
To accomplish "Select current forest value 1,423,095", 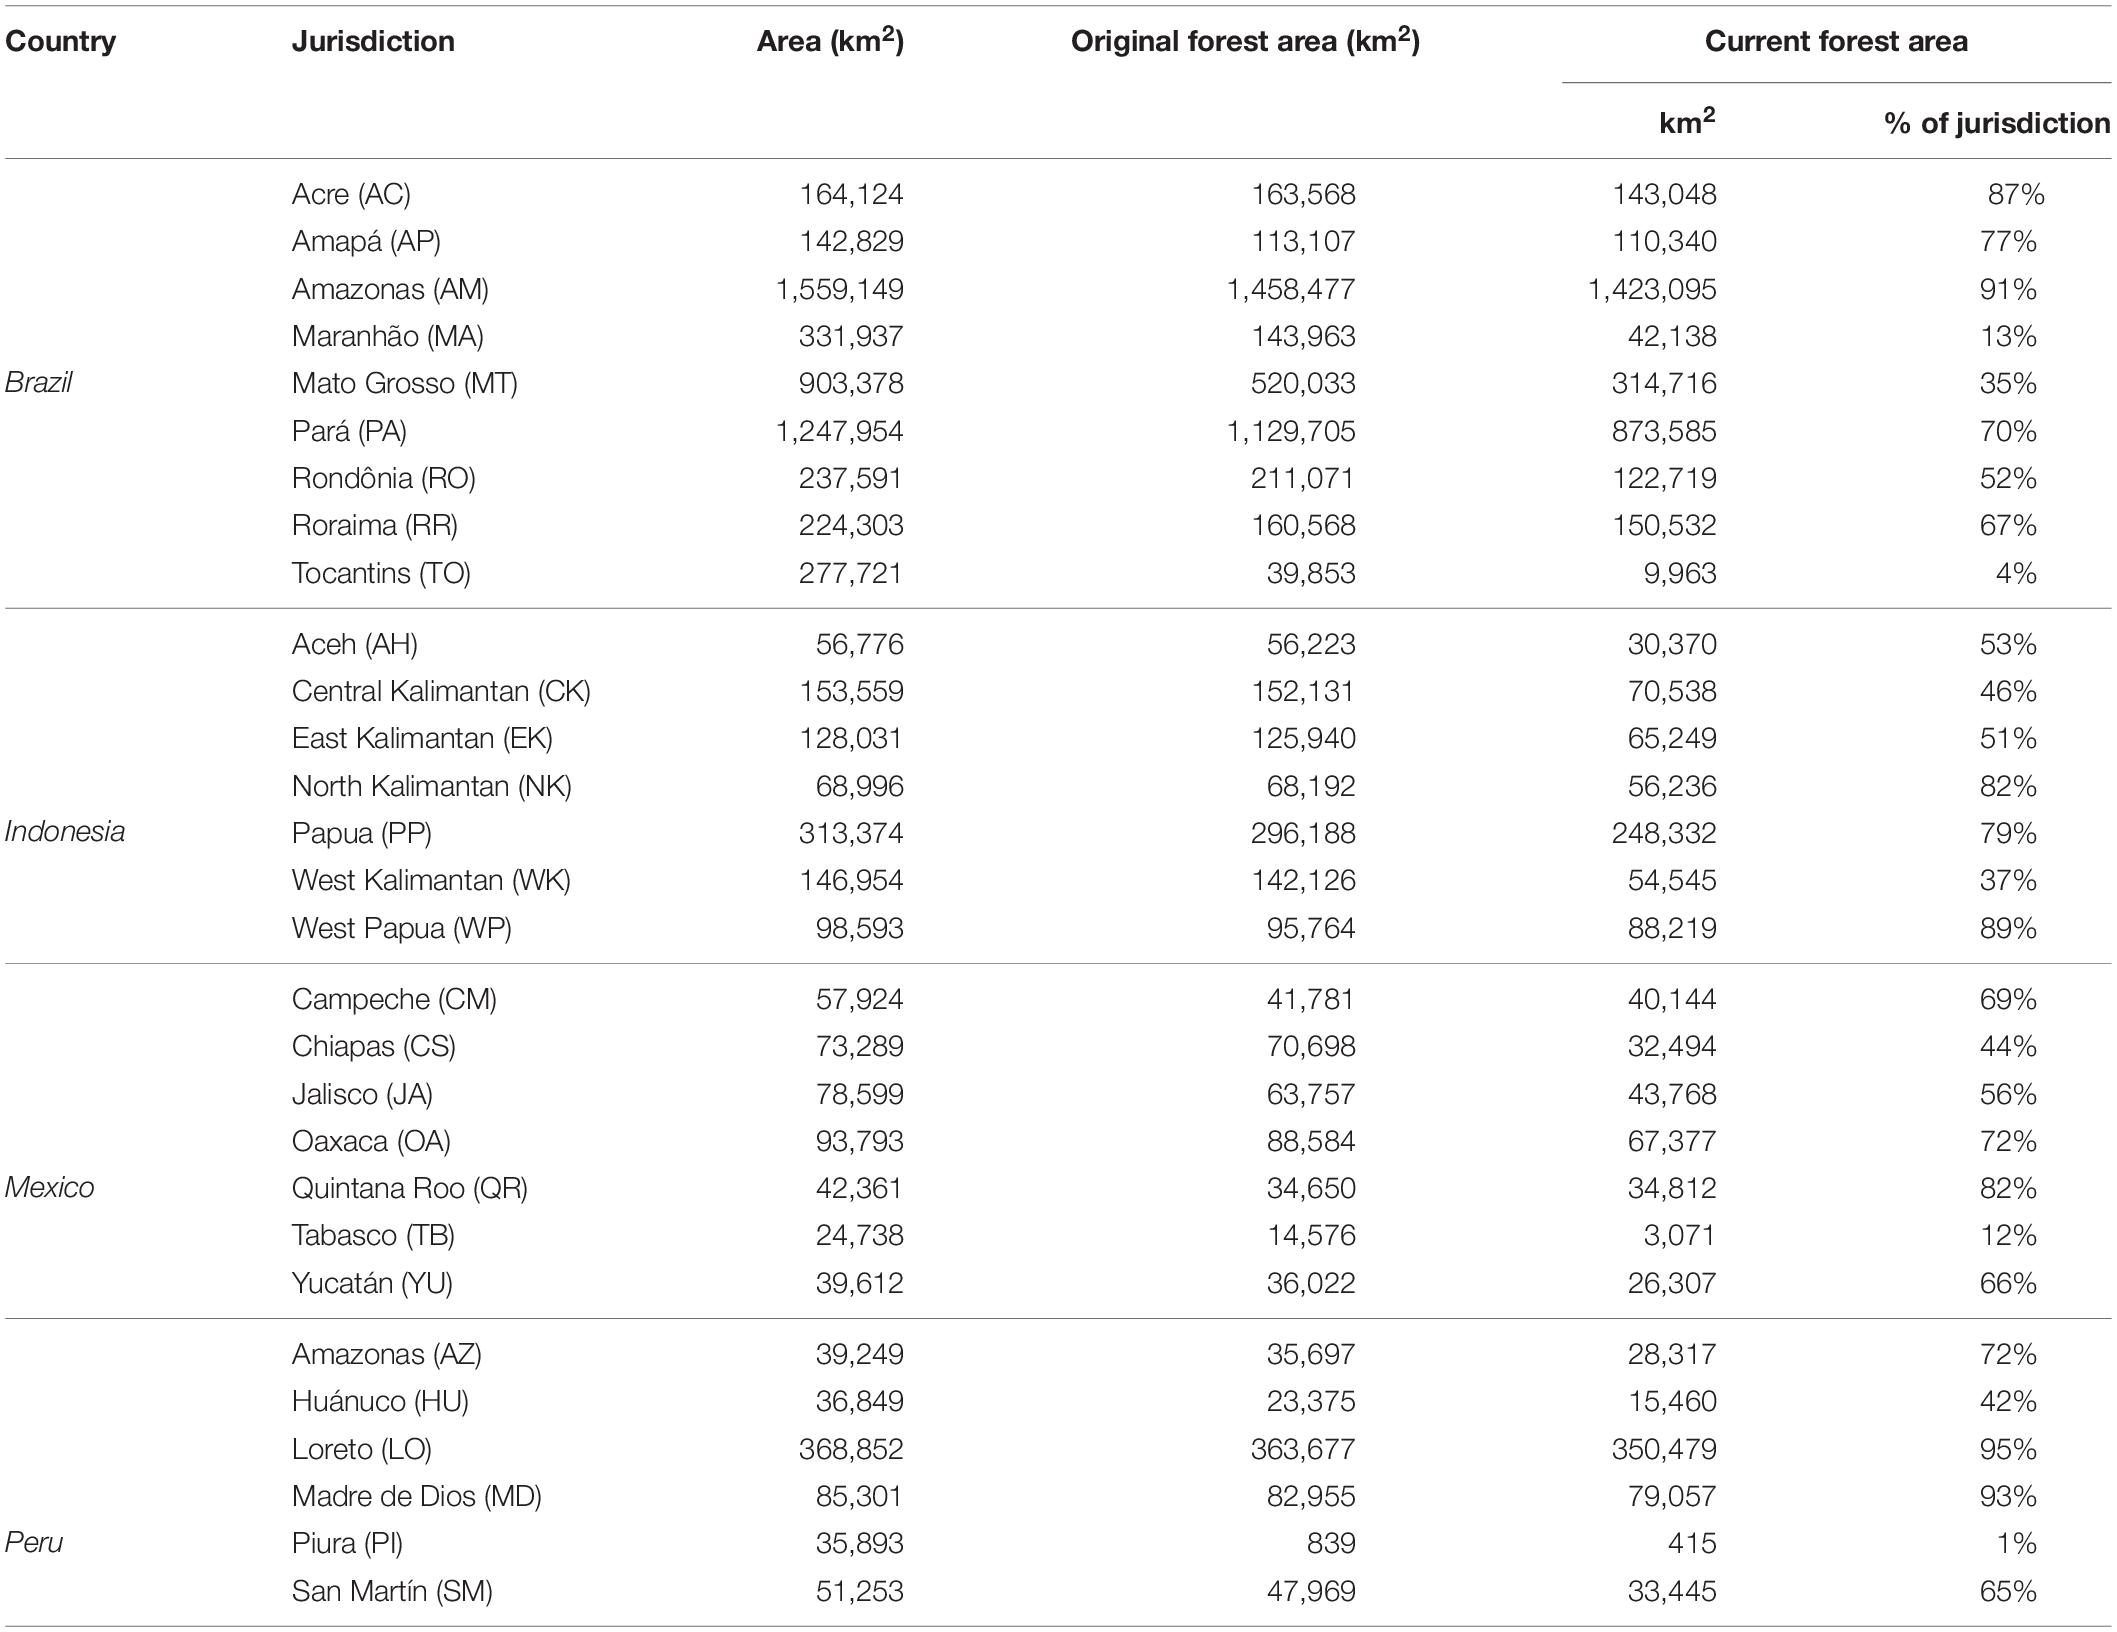I will tap(1652, 289).
